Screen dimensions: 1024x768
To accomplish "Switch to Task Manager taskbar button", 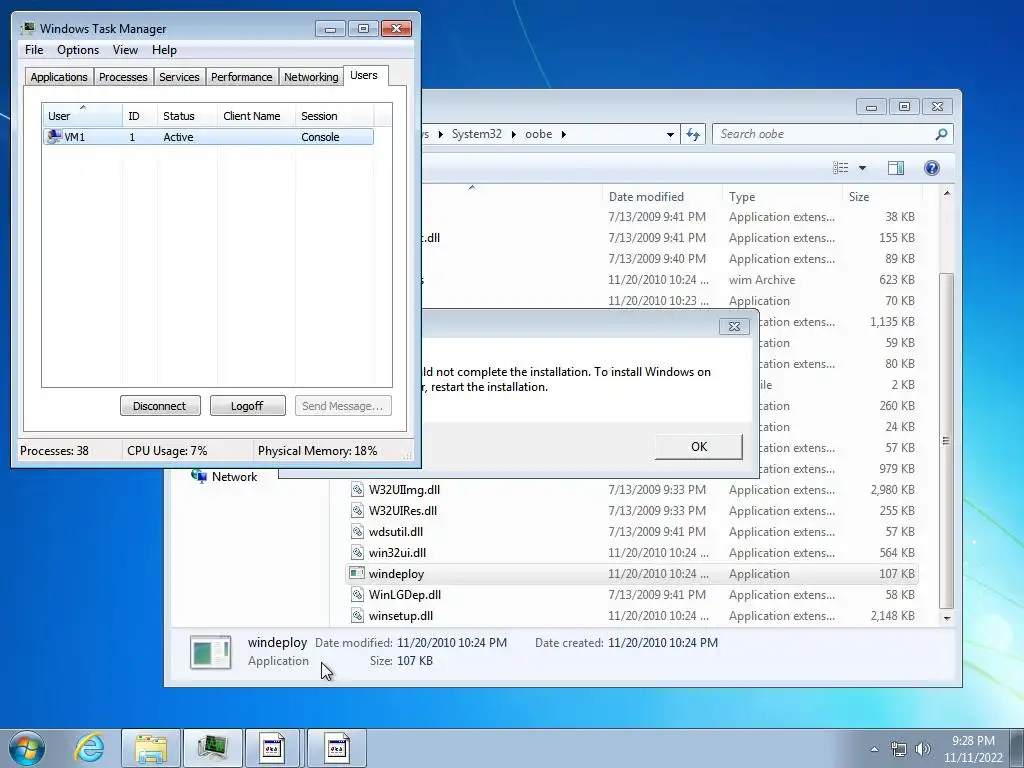I will [x=213, y=748].
